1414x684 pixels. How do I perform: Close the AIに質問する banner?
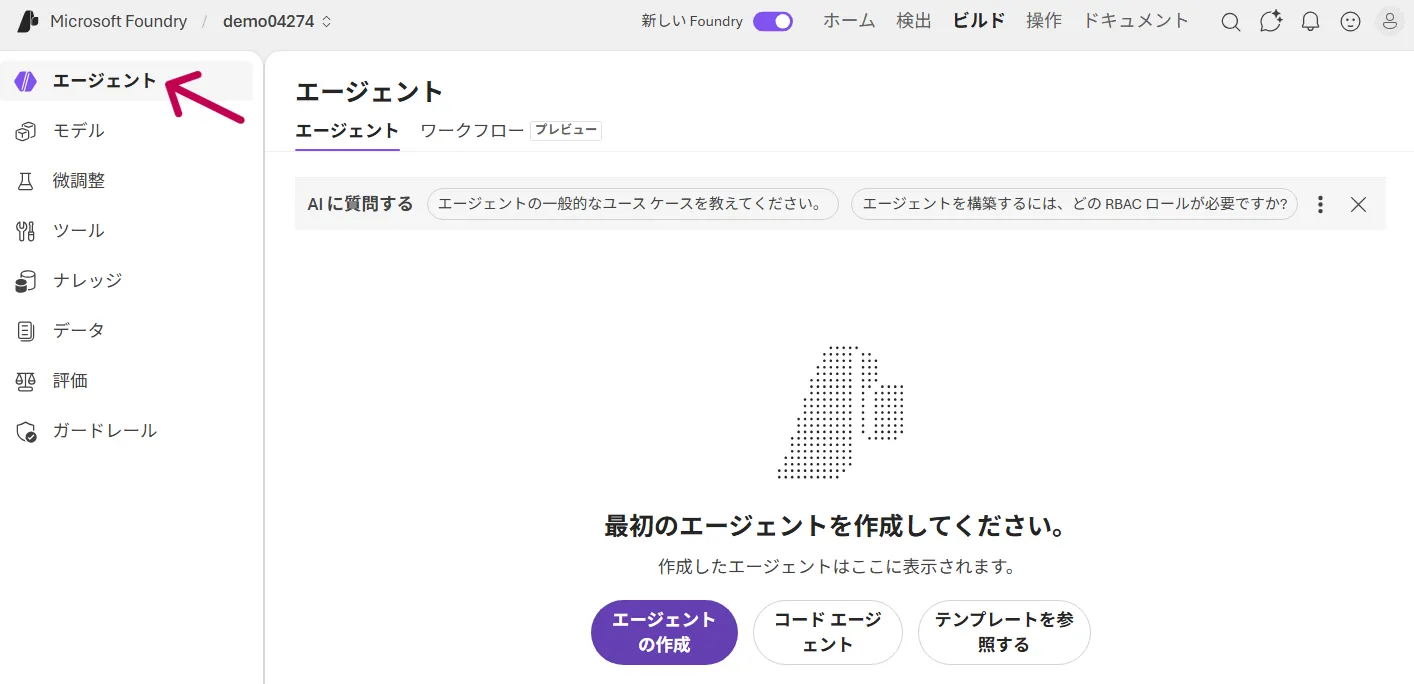tap(1358, 204)
